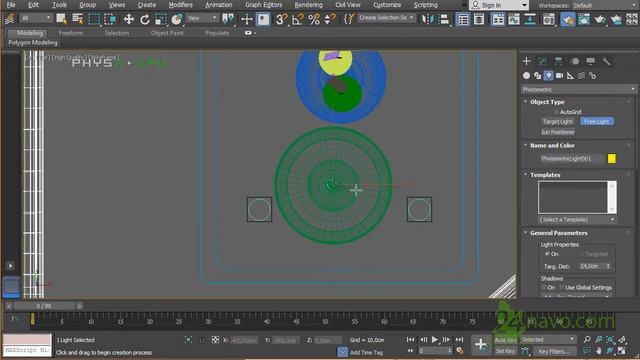Click the yellow object color swatch

pos(611,158)
